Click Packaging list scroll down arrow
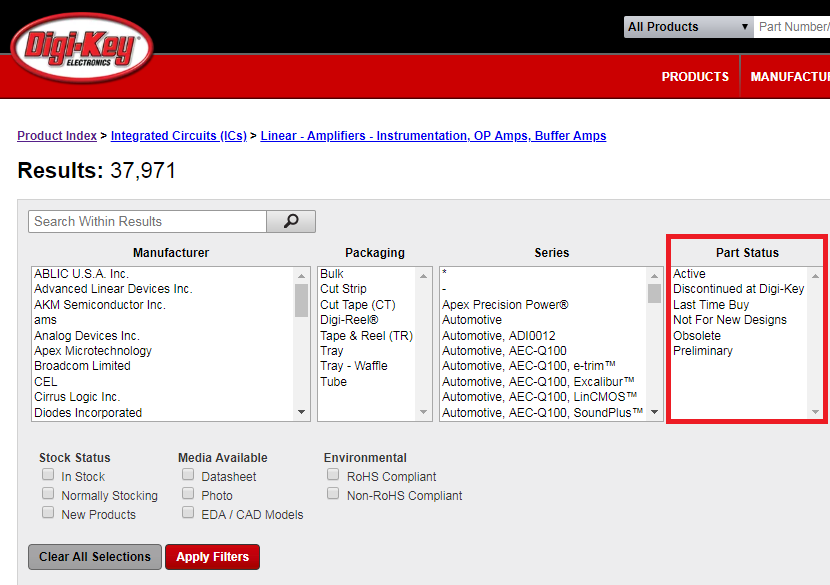The image size is (830, 585). coord(424,412)
